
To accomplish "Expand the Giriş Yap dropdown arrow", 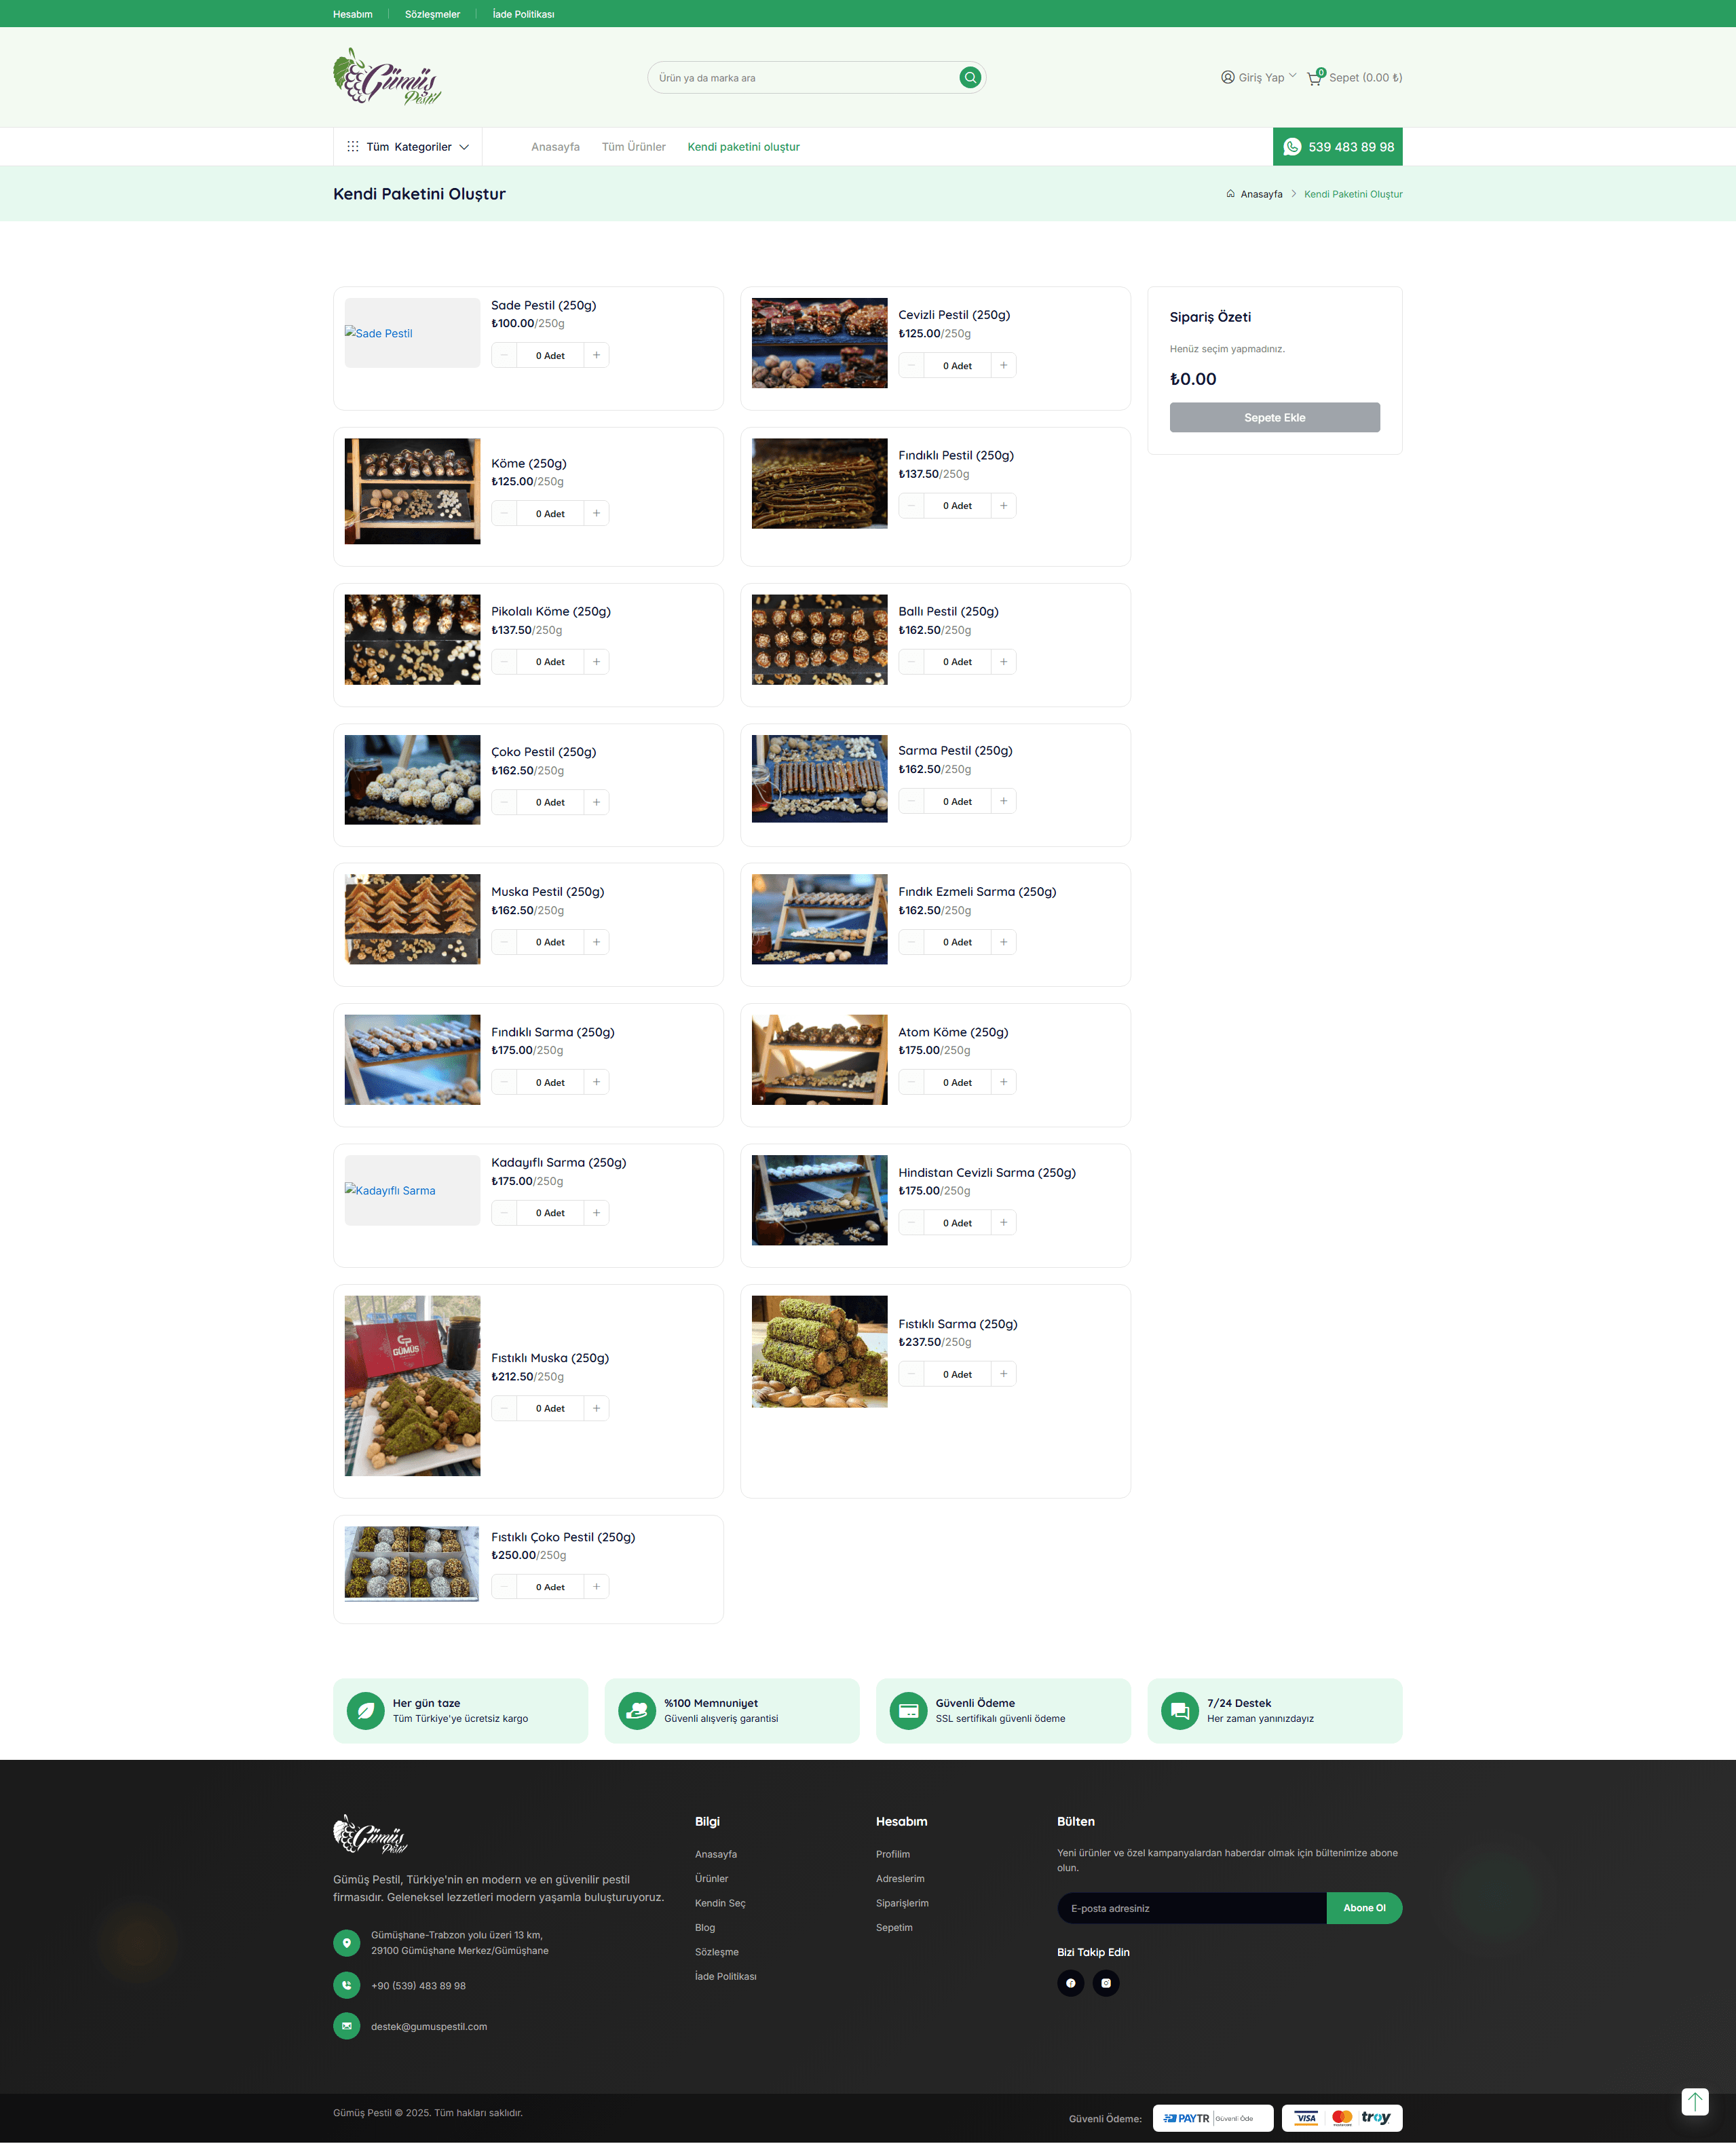I will pyautogui.click(x=1292, y=76).
